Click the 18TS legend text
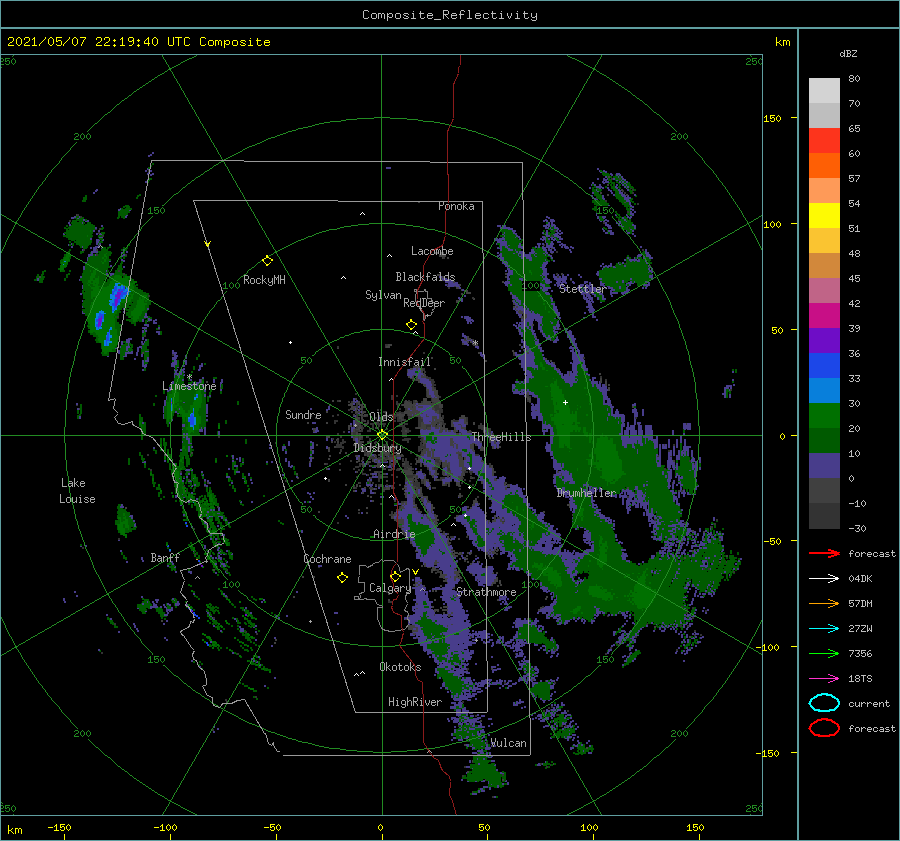 (860, 679)
